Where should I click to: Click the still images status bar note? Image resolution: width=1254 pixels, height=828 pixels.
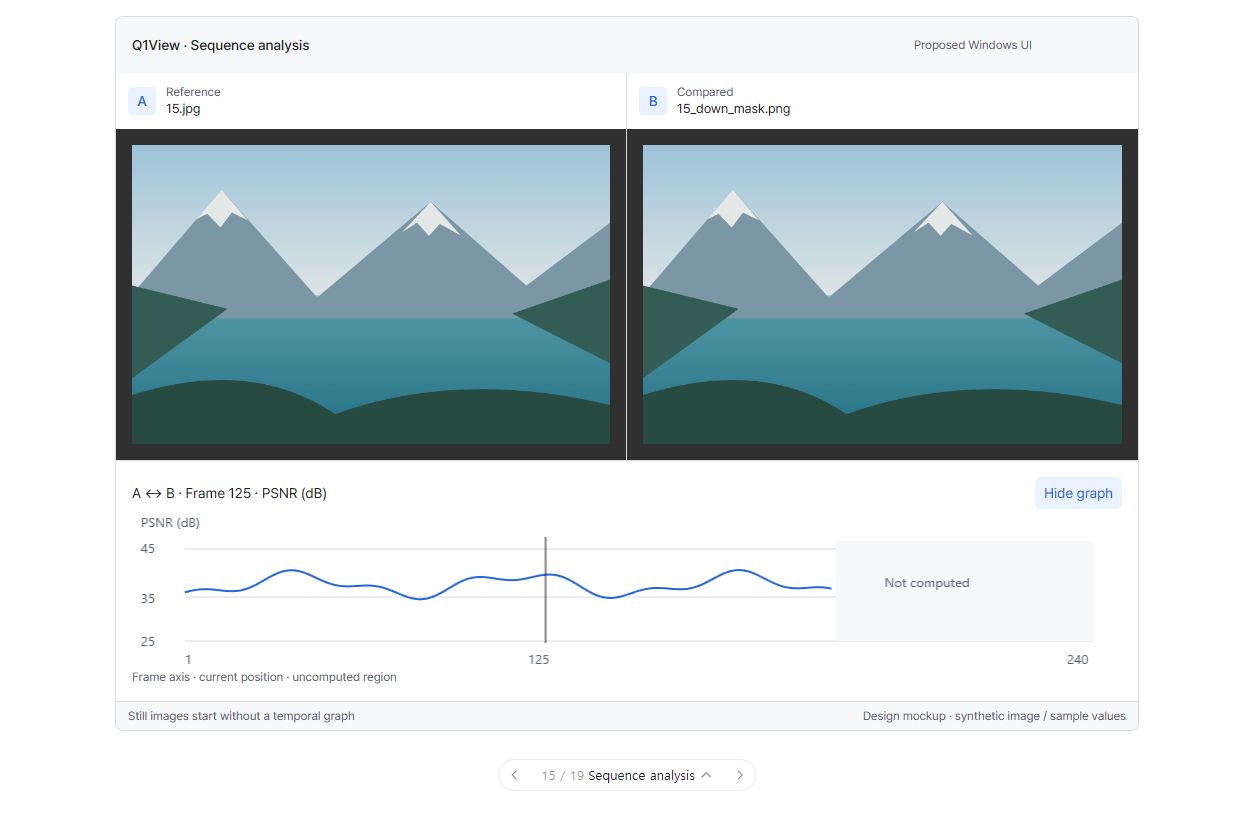click(x=241, y=716)
